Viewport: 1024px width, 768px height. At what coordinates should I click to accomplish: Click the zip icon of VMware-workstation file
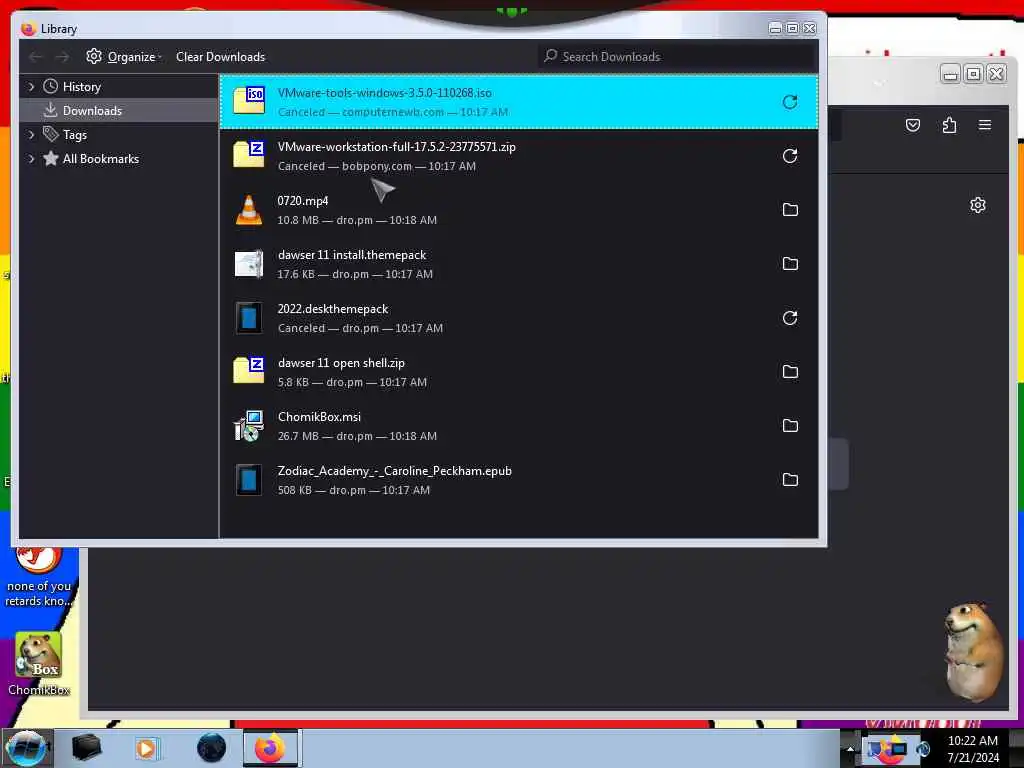pos(249,155)
